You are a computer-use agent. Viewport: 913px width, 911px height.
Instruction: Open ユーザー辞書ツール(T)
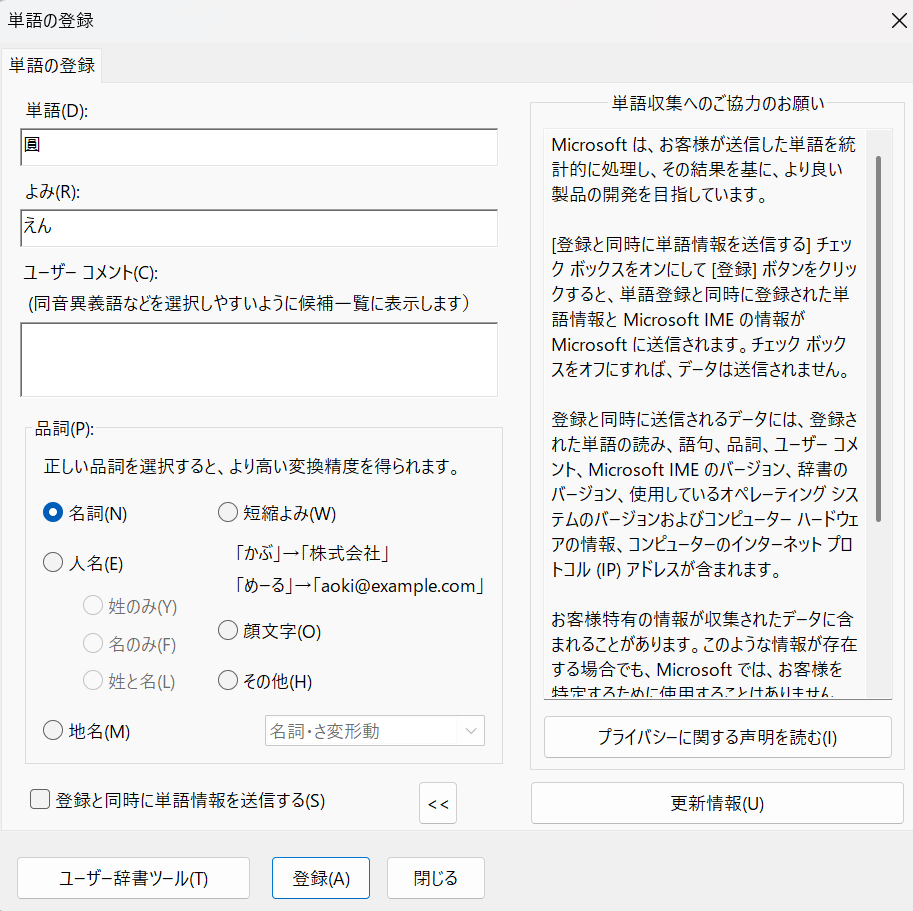[x=133, y=878]
